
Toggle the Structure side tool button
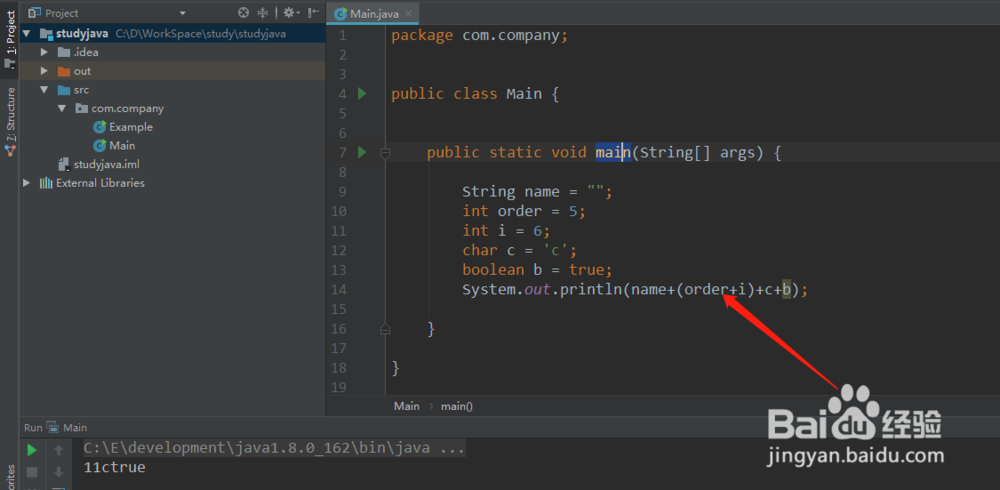tap(10, 121)
